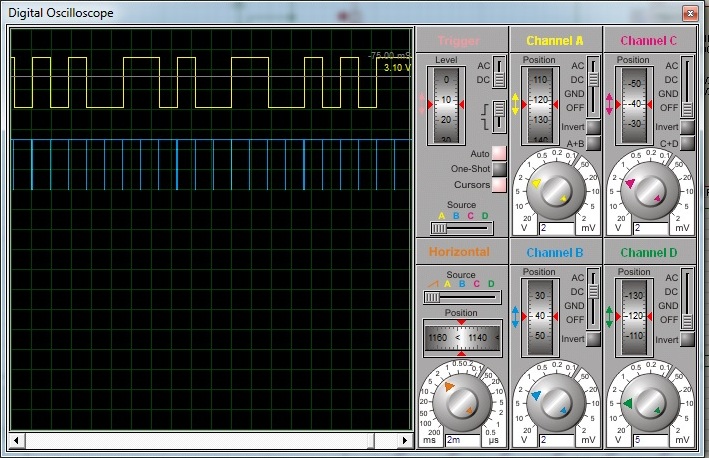Click the Channel D volts value field
Image resolution: width=709 pixels, height=458 pixels.
click(x=651, y=440)
